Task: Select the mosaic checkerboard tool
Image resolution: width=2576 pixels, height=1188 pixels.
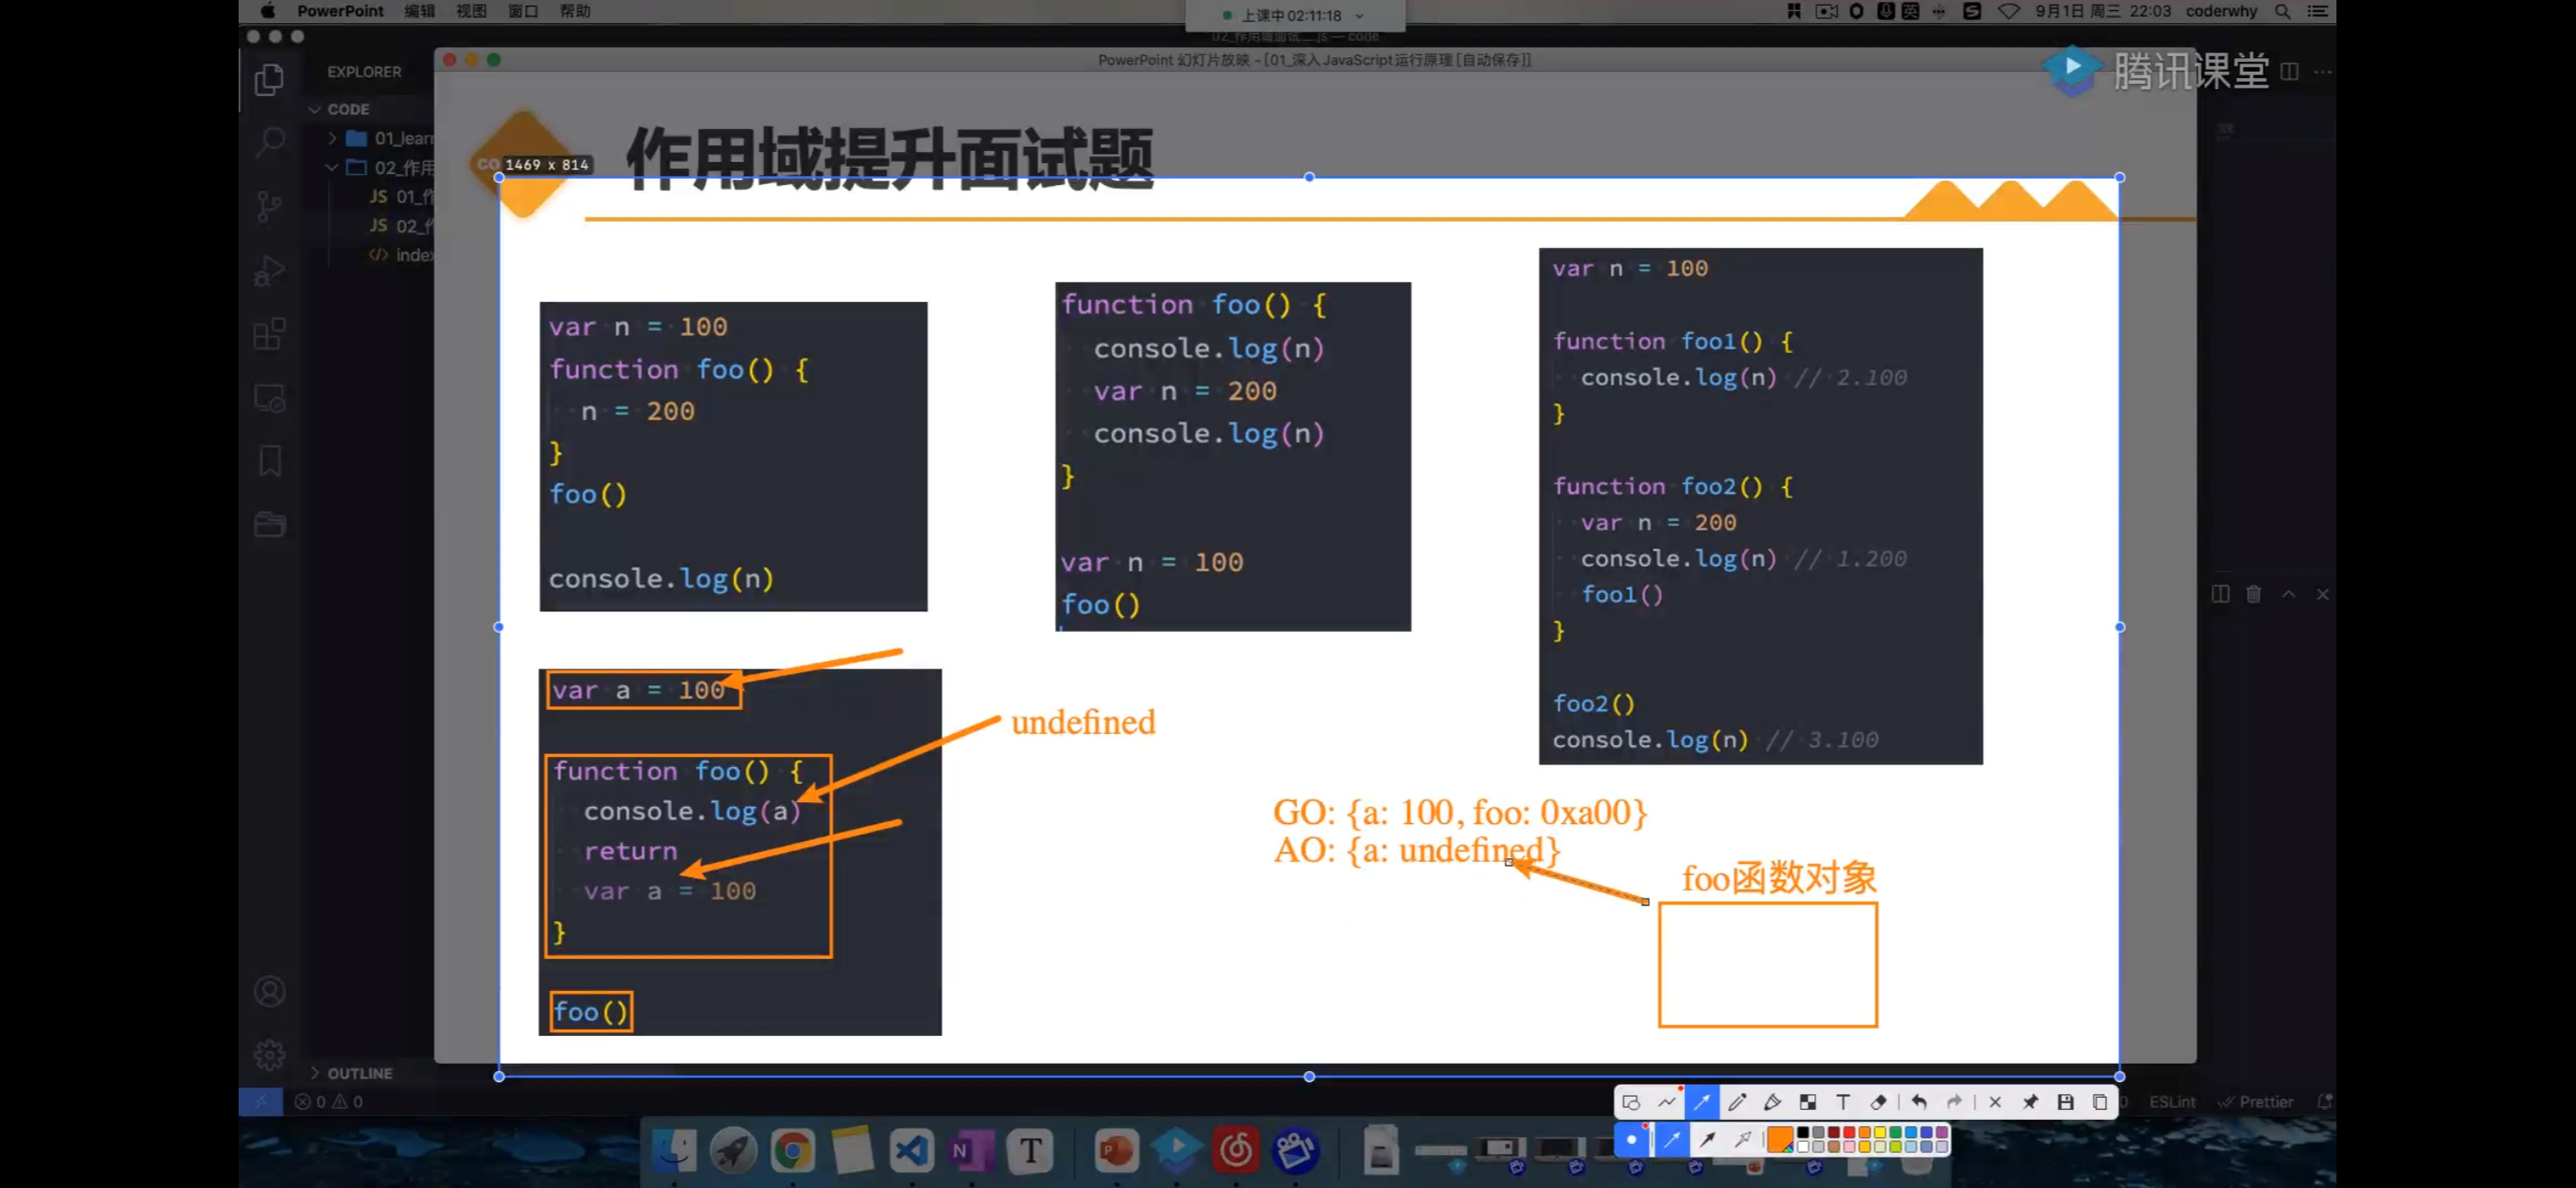Action: tap(1807, 1102)
